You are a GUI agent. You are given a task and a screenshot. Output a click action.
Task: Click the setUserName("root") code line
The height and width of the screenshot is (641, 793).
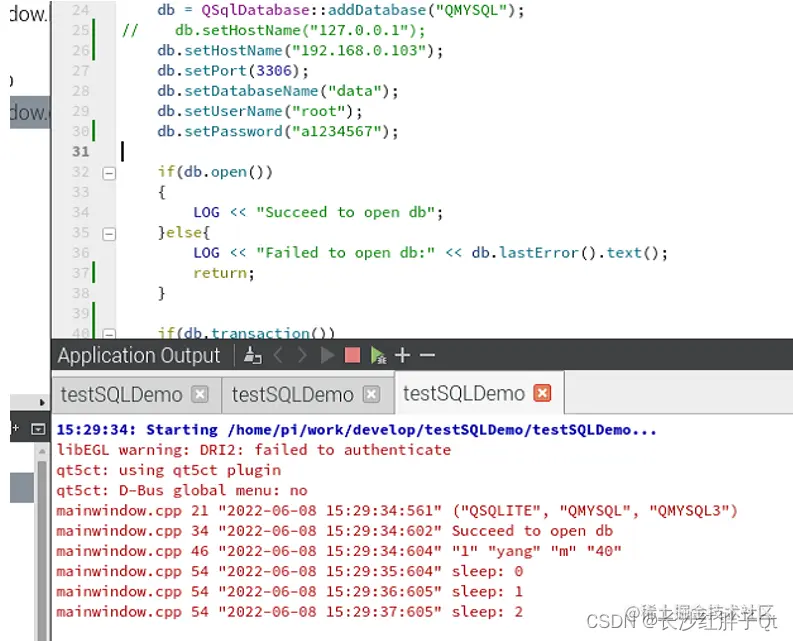tap(259, 111)
